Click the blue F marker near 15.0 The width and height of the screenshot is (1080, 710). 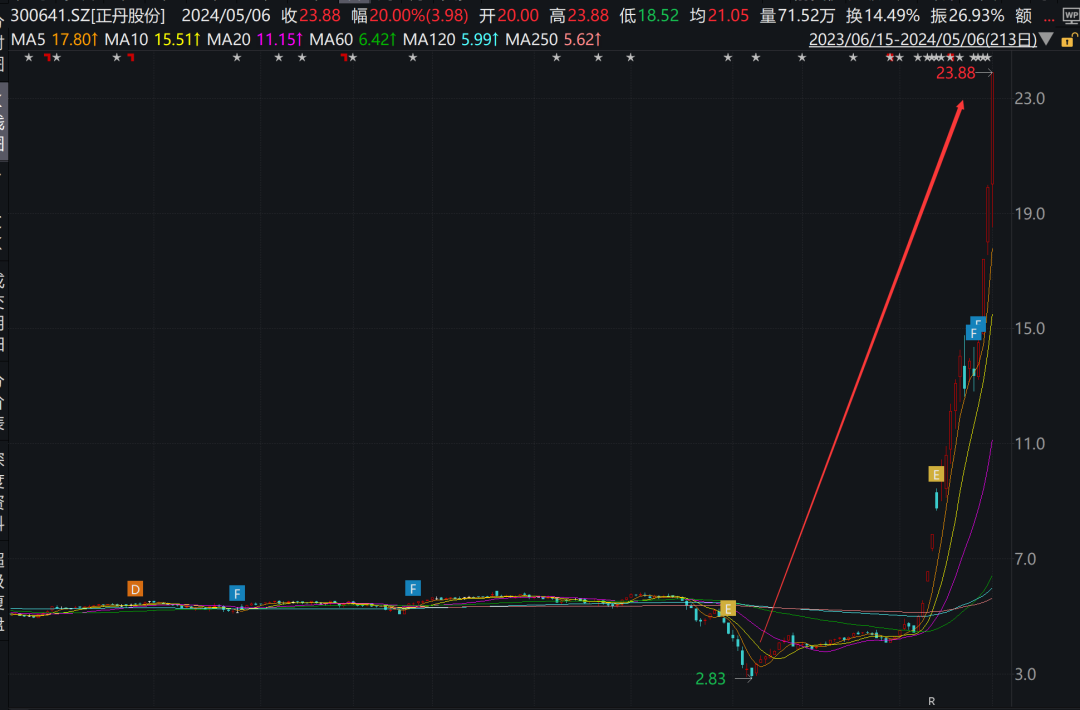(x=973, y=333)
